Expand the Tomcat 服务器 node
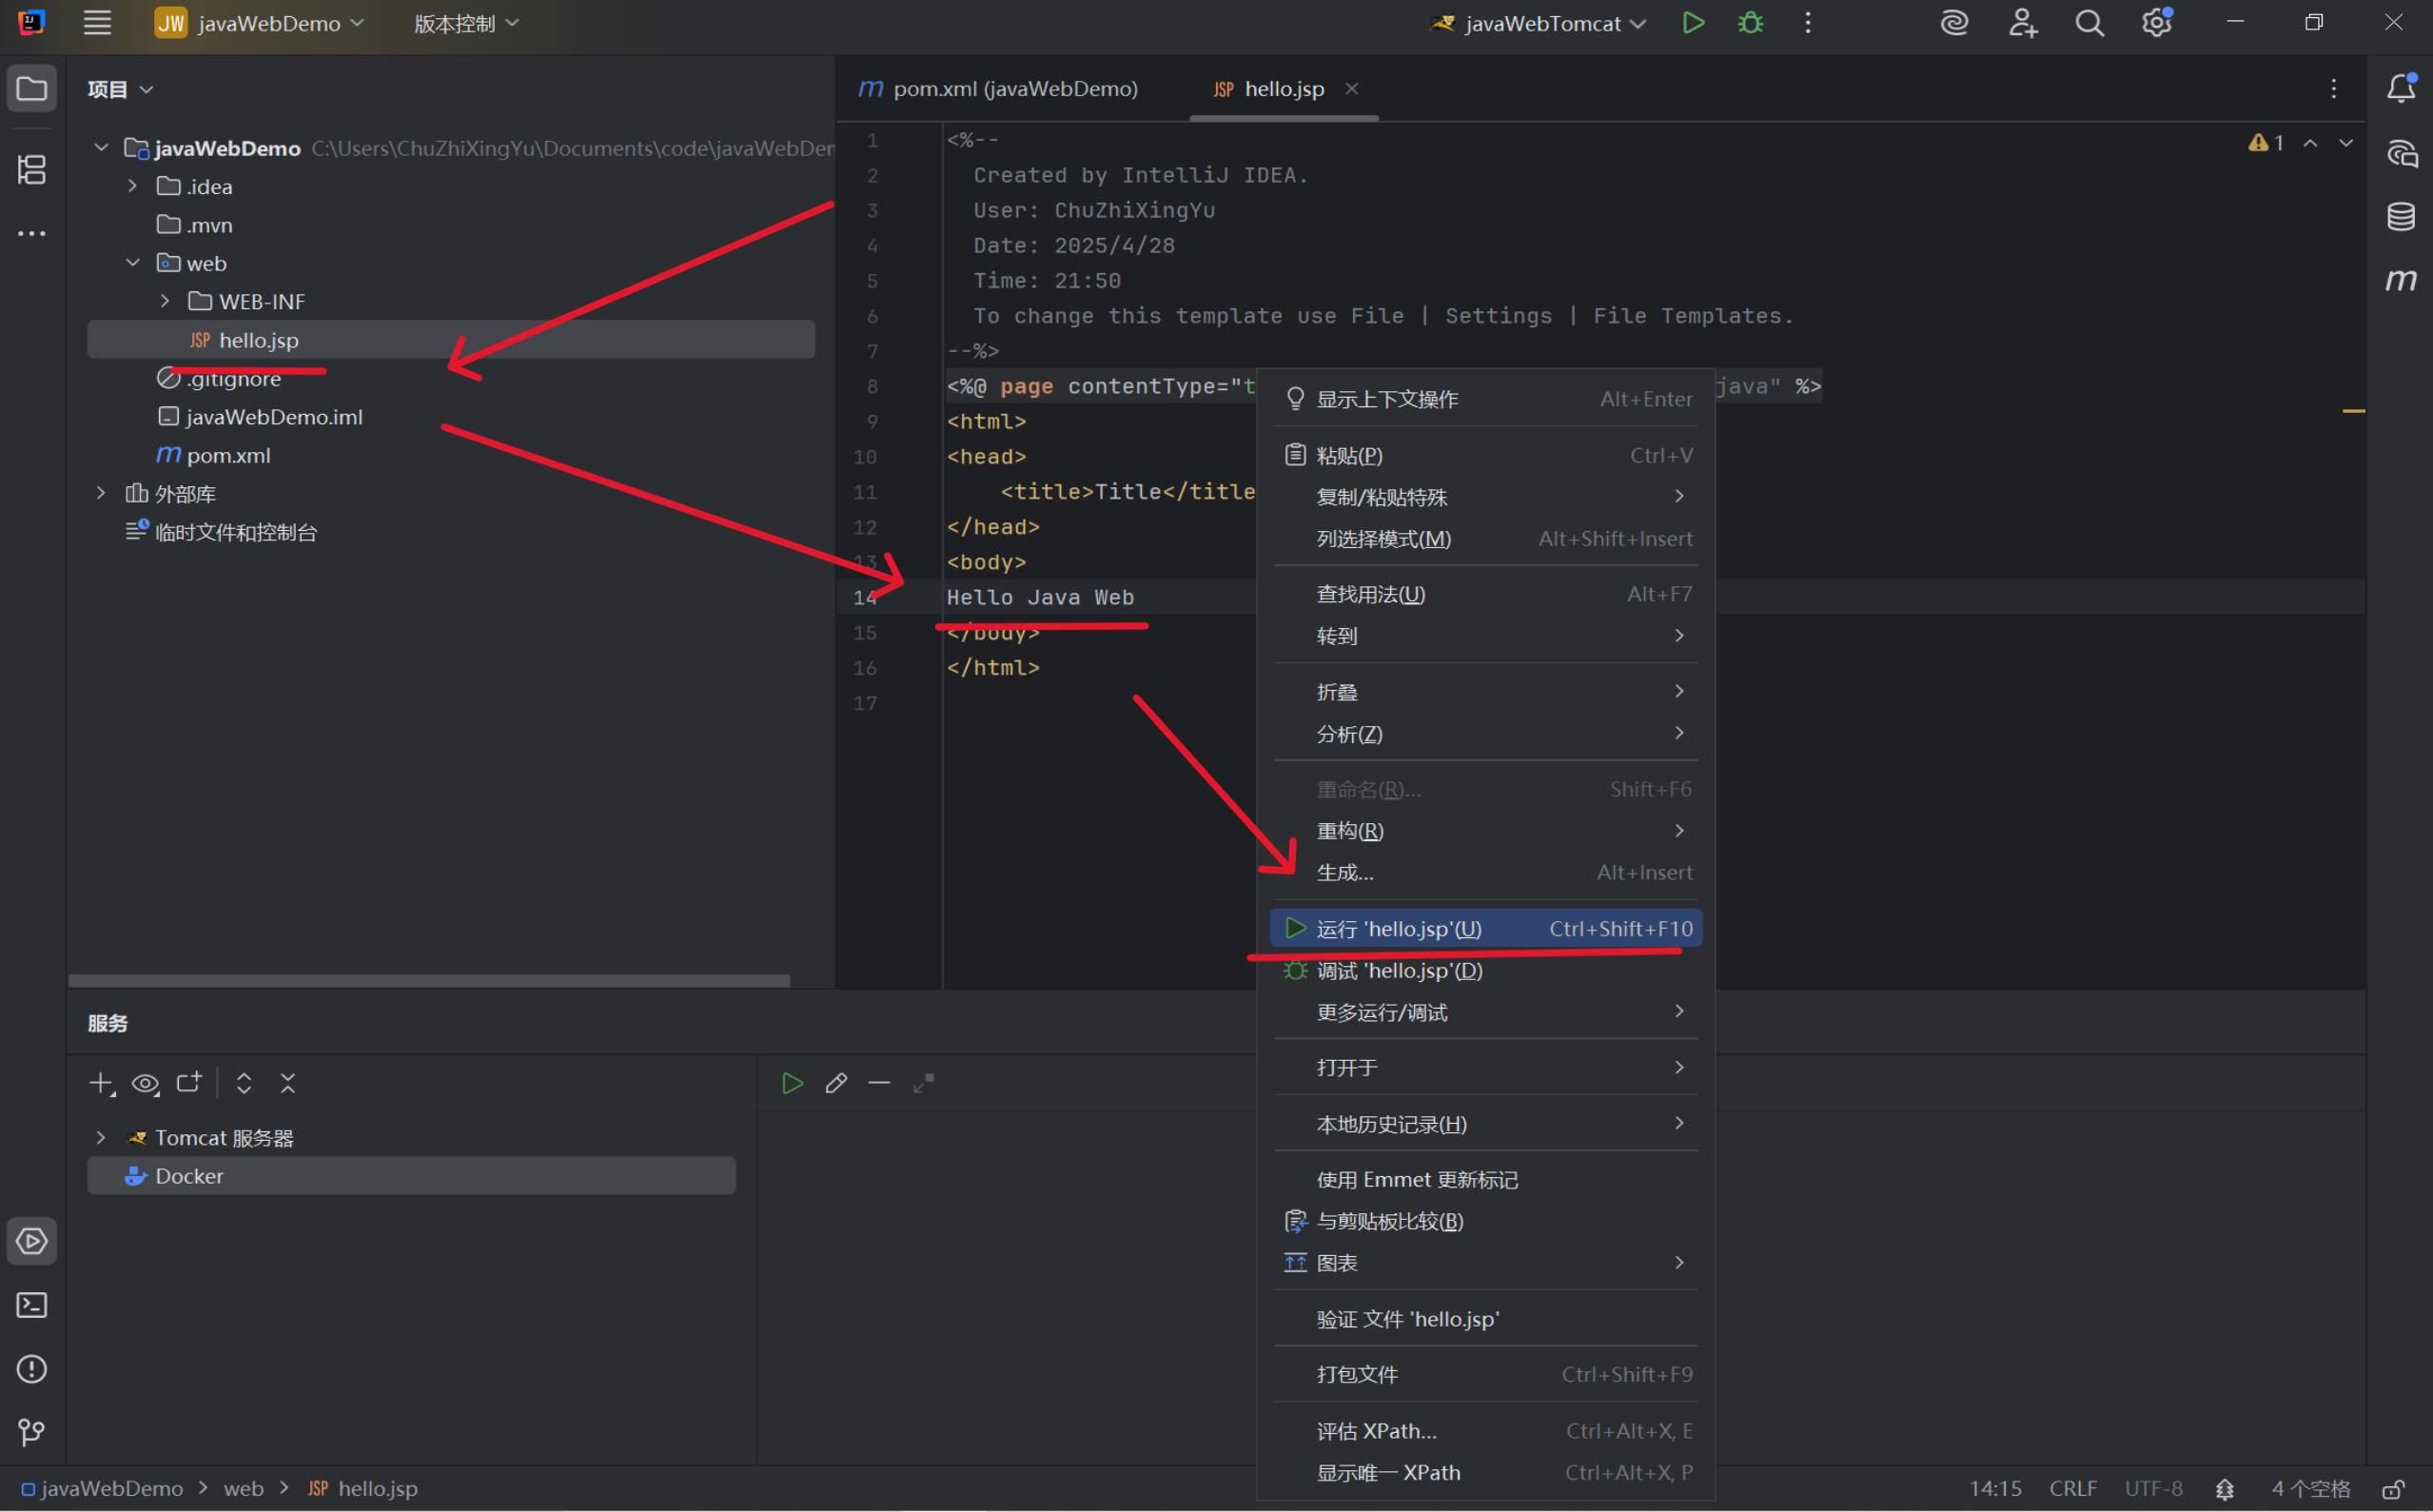The image size is (2433, 1512). coord(100,1137)
